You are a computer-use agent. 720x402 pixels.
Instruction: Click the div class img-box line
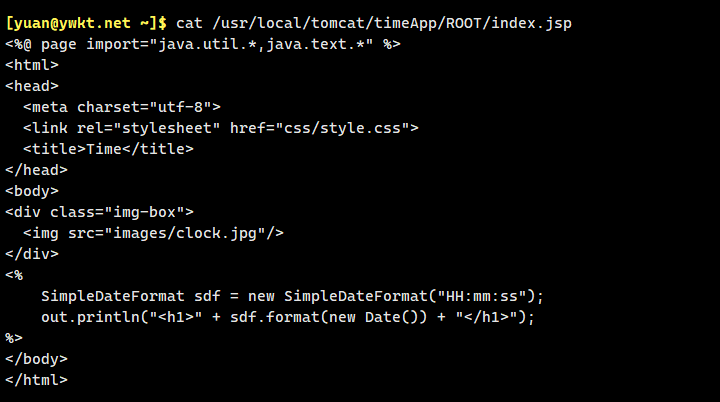point(99,212)
